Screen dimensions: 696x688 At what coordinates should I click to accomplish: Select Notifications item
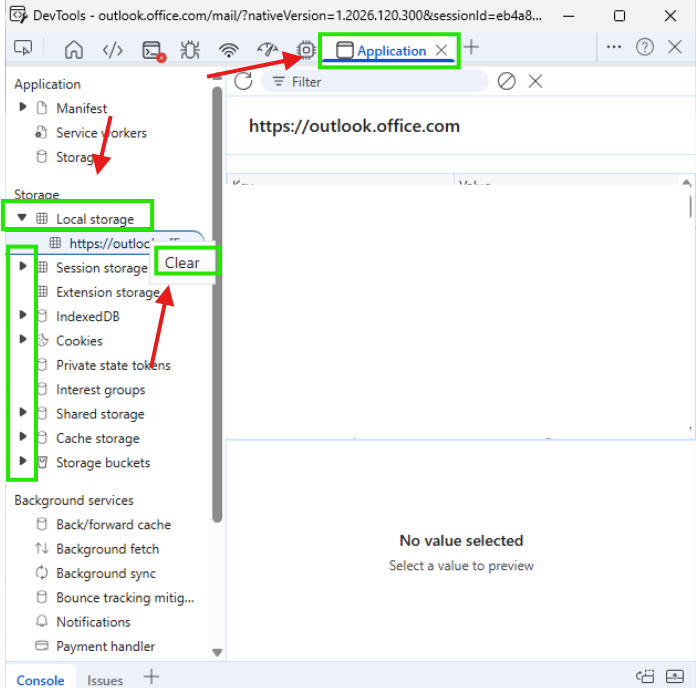(x=93, y=622)
